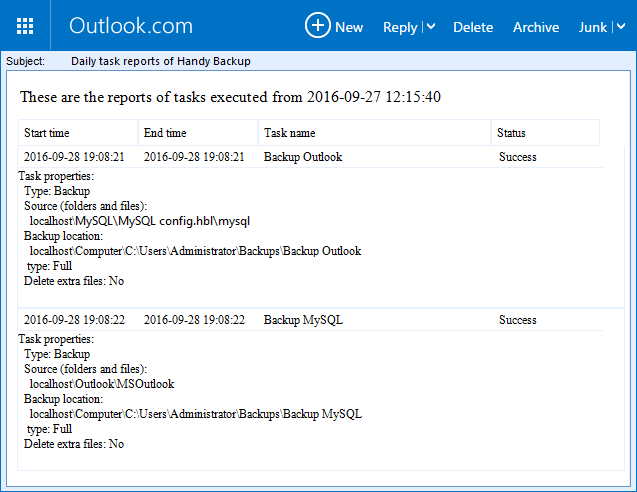Screen dimensions: 637x492
Task: Open the app launcher grid icon
Action: (25, 26)
